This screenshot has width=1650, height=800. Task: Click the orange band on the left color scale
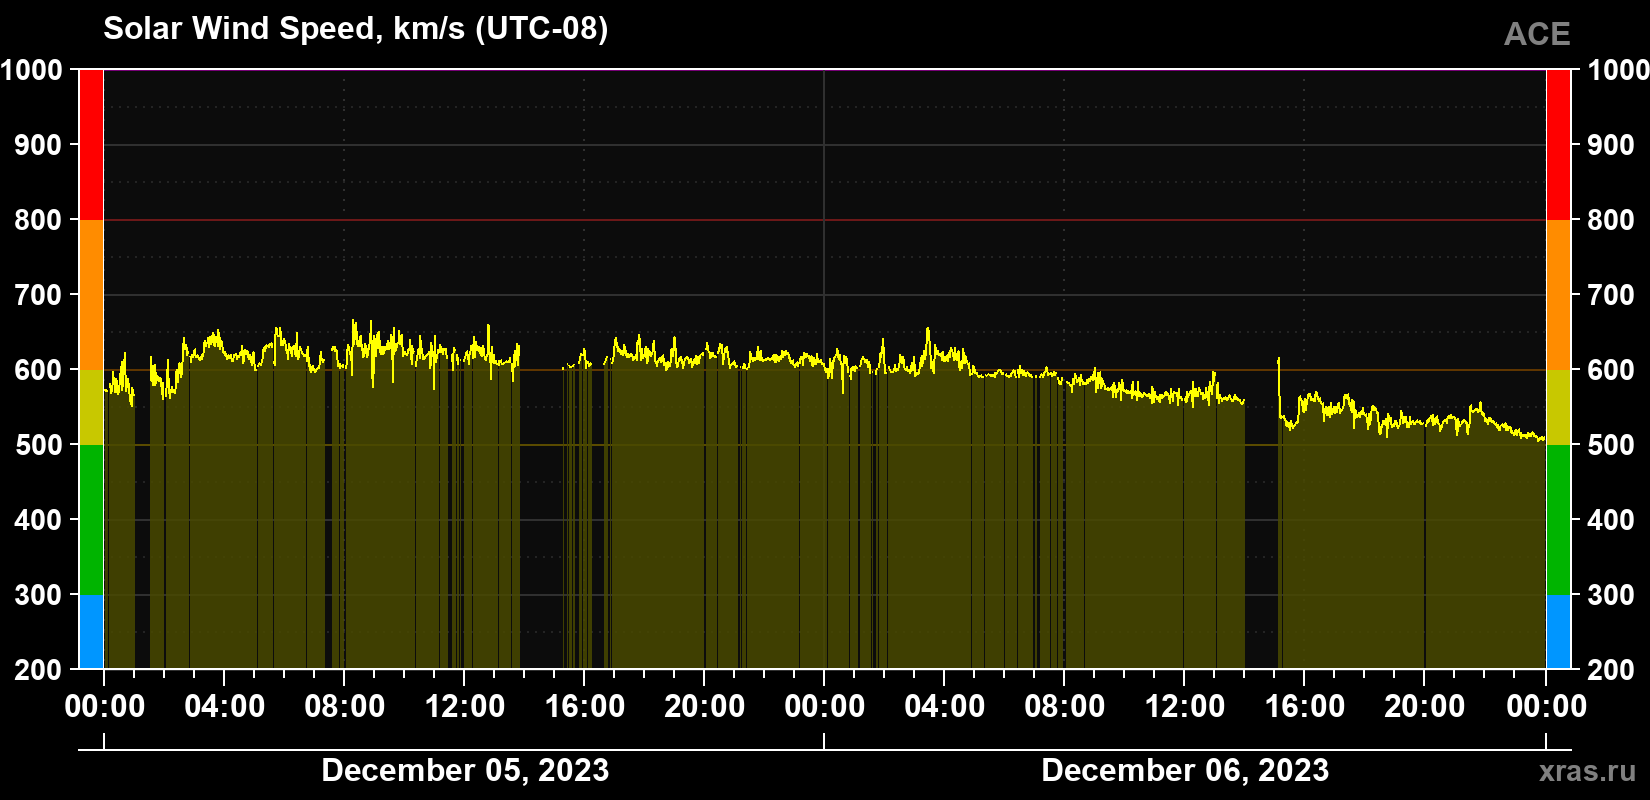point(91,295)
